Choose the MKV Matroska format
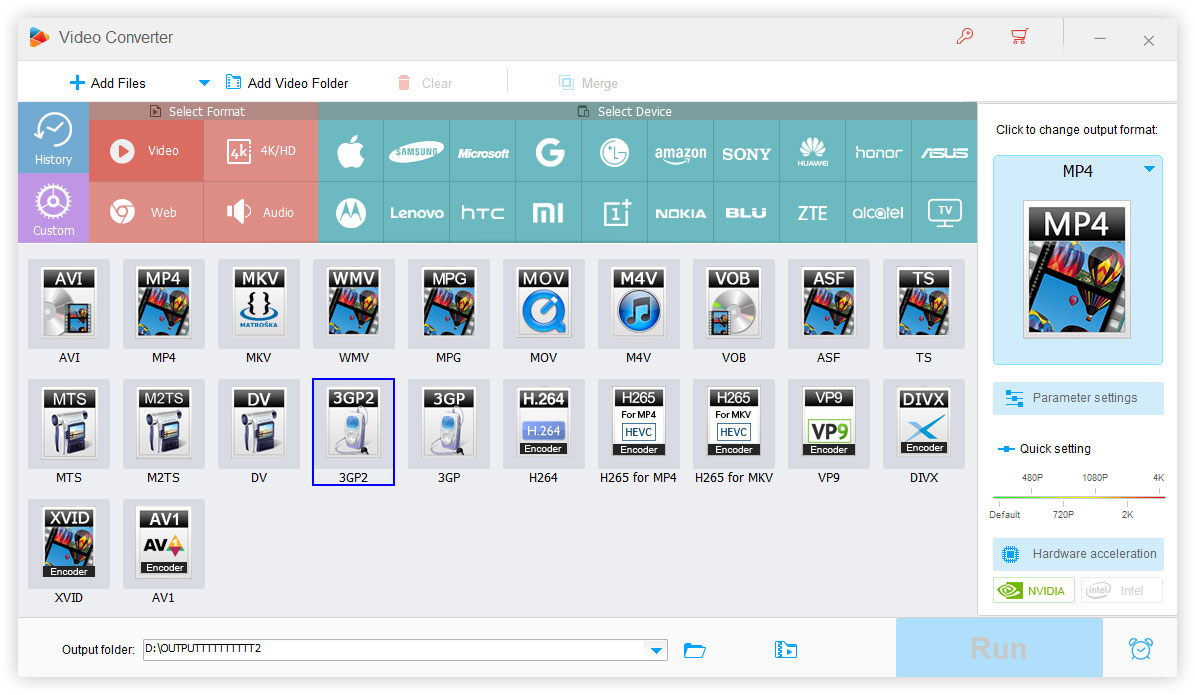Image resolution: width=1195 pixels, height=695 pixels. [x=258, y=304]
